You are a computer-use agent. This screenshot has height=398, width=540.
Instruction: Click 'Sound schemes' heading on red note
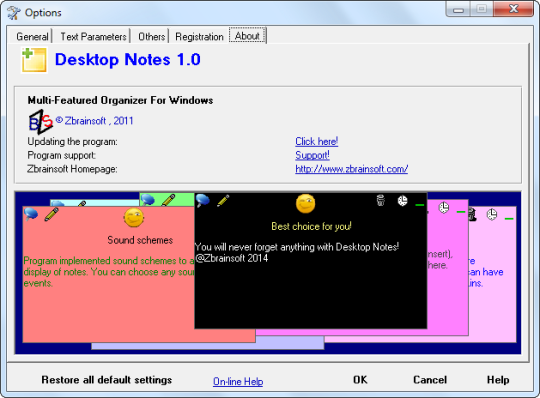click(x=140, y=240)
